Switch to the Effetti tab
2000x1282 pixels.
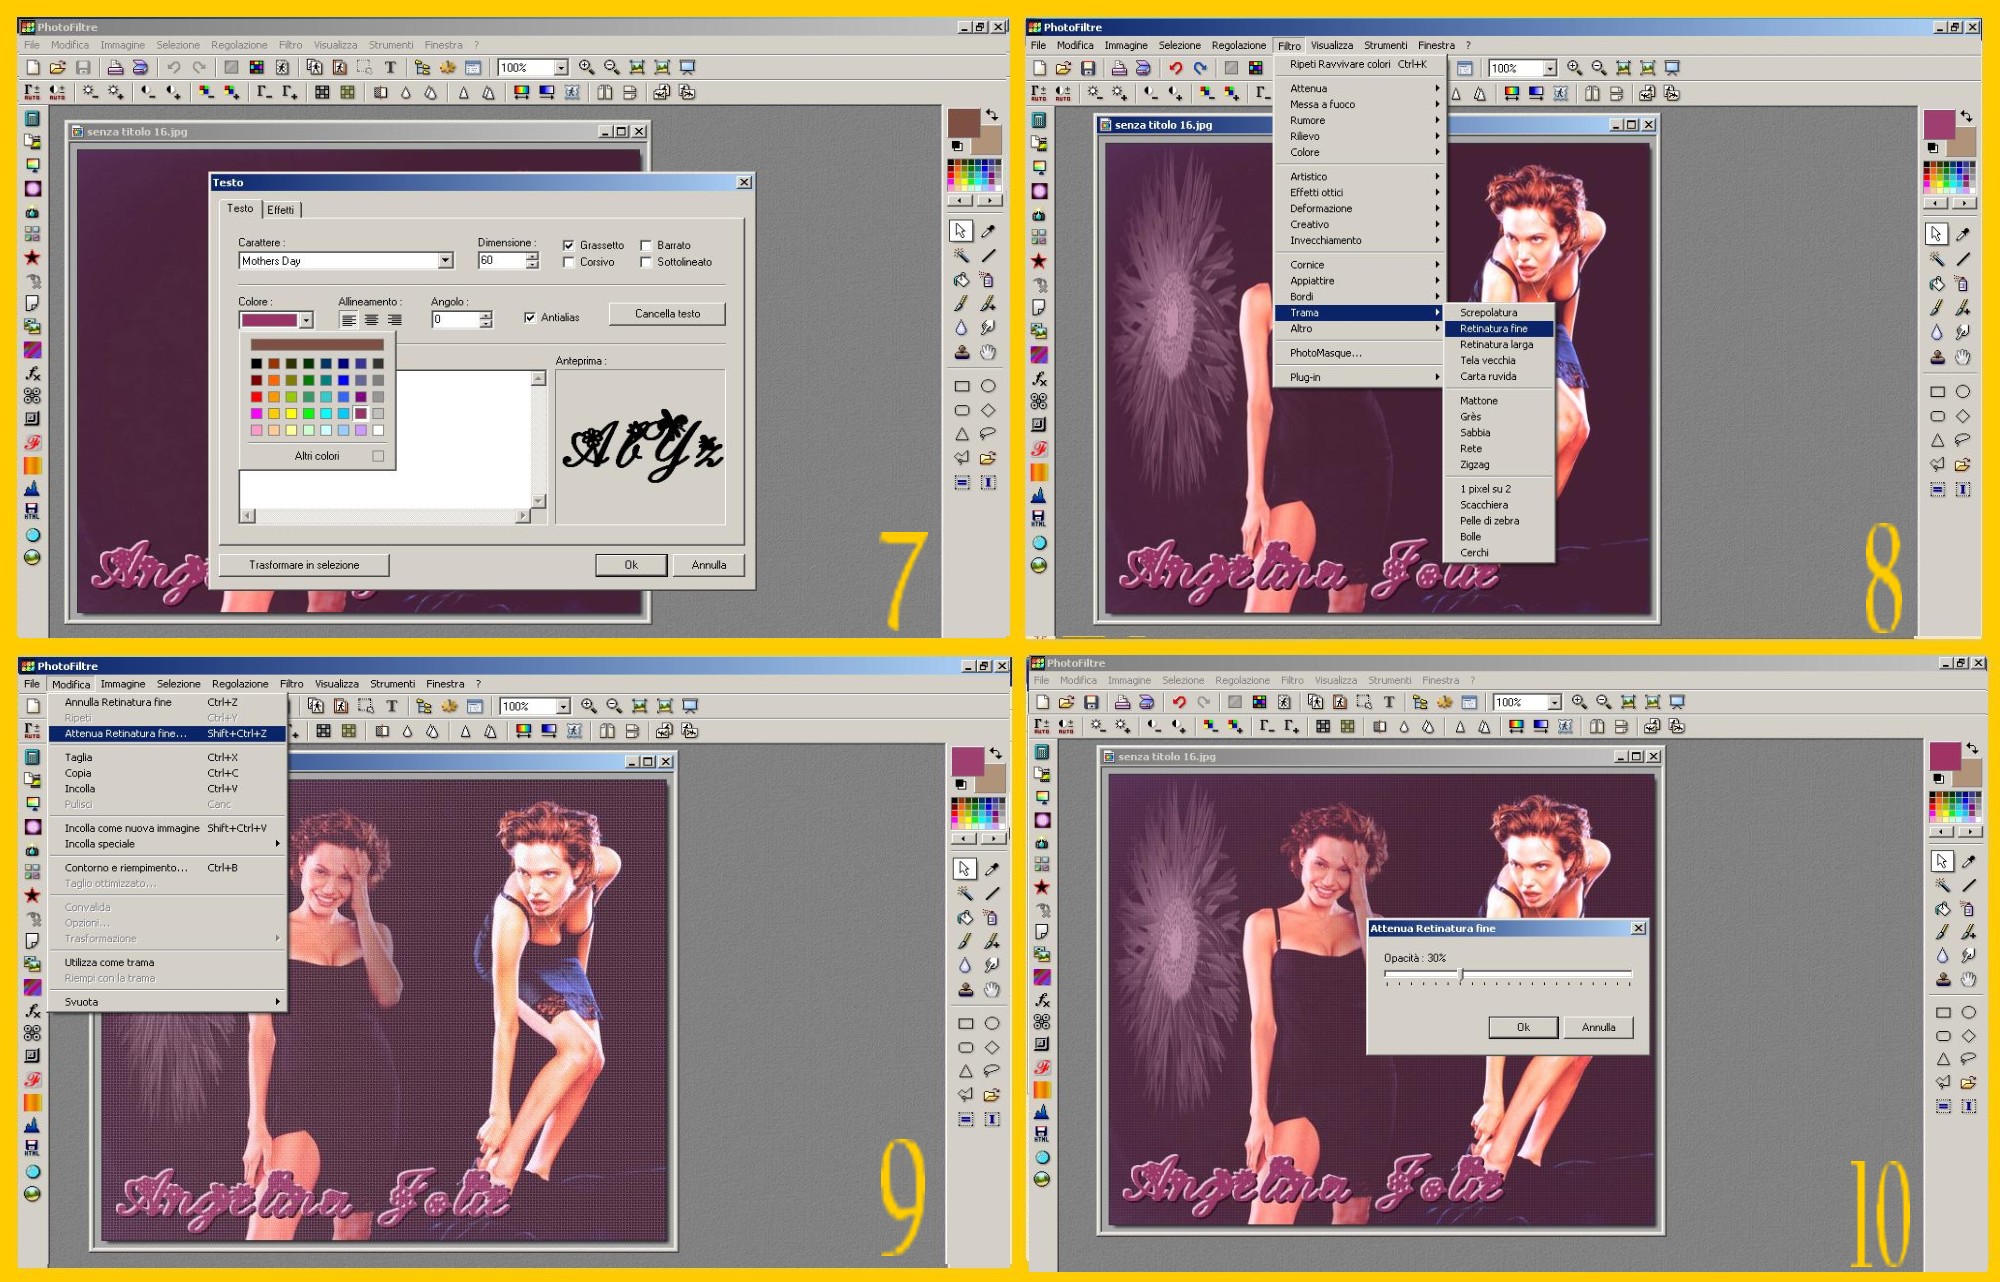point(280,210)
